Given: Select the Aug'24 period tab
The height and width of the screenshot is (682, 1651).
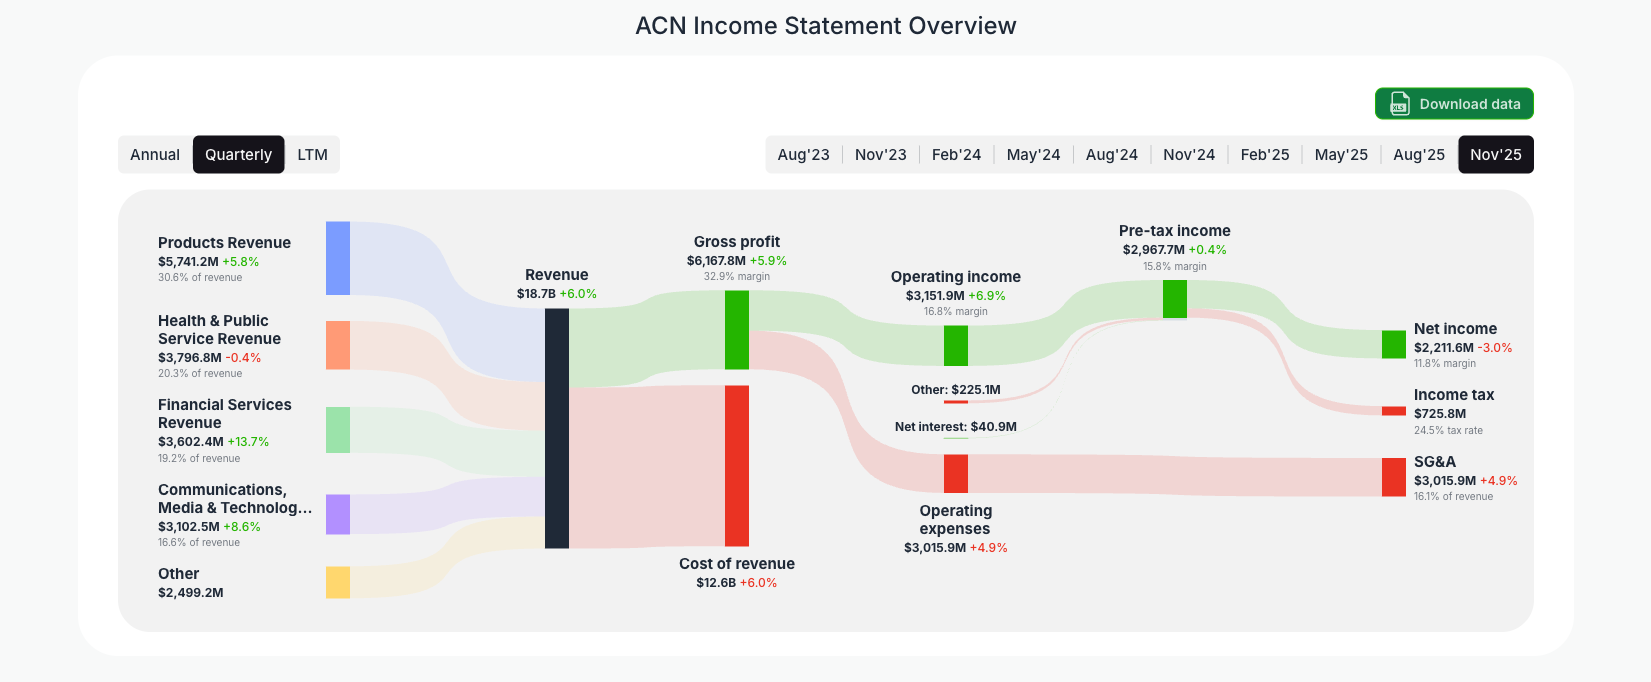Looking at the screenshot, I should tap(1111, 154).
